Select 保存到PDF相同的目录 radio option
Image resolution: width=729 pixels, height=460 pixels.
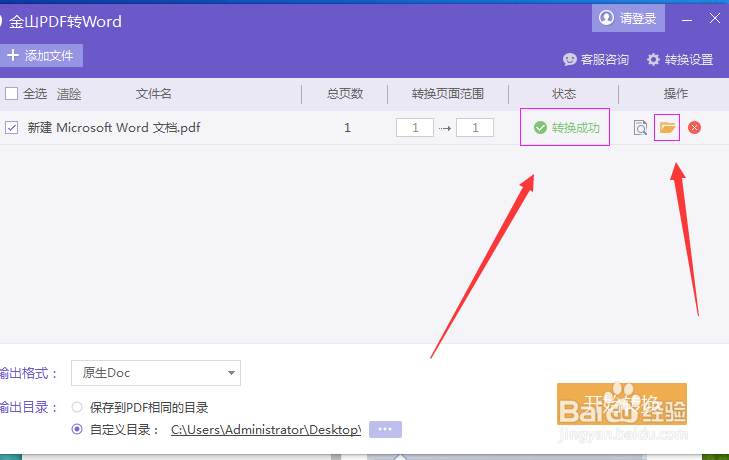click(x=77, y=407)
